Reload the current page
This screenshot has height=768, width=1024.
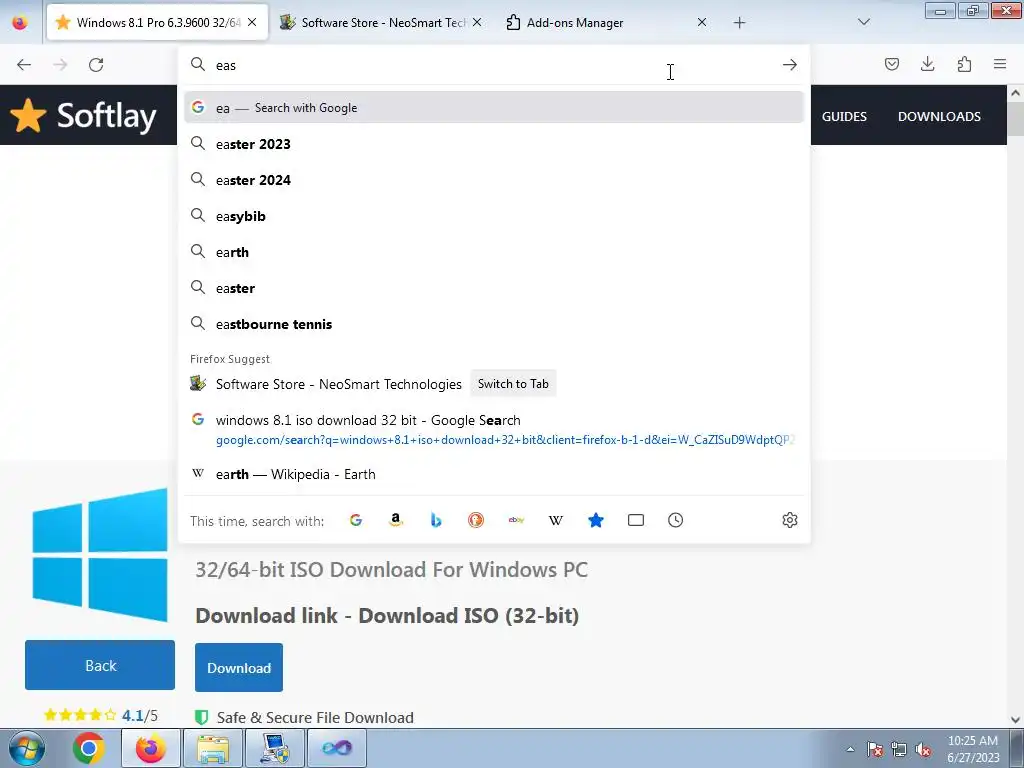point(96,65)
